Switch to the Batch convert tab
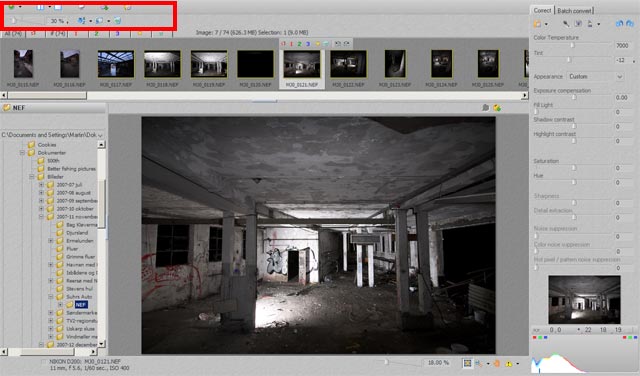This screenshot has height=376, width=640. (x=574, y=11)
